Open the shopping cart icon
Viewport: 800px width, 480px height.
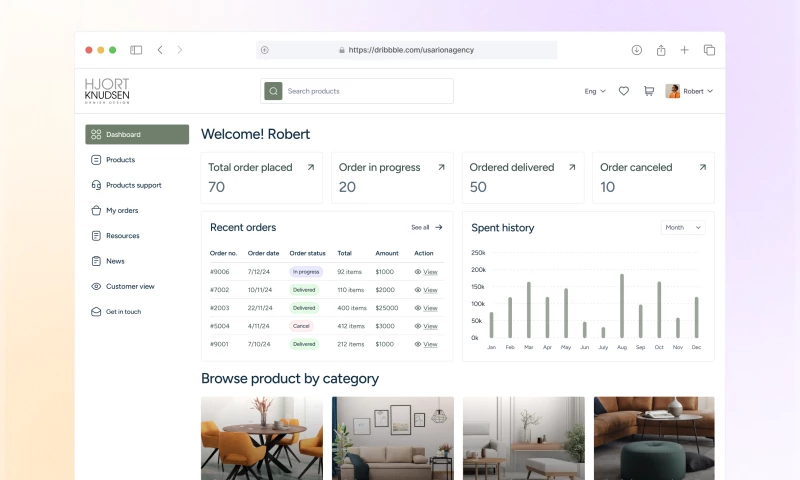[649, 91]
